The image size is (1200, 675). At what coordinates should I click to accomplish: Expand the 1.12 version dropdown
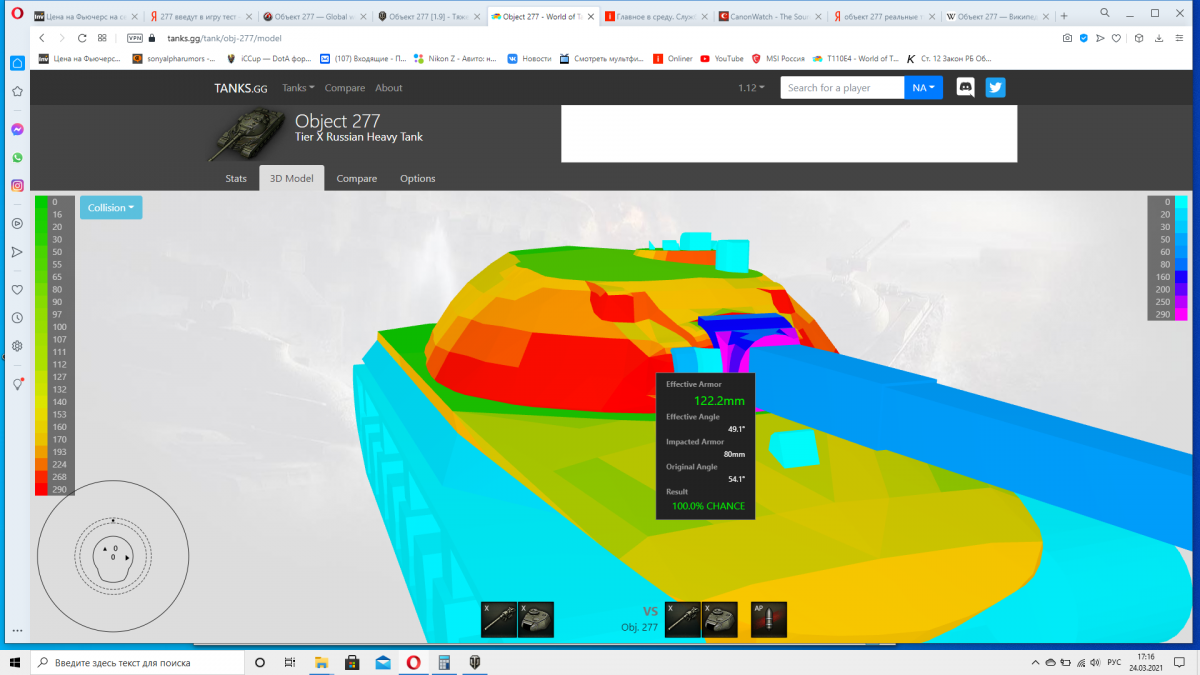tap(751, 88)
